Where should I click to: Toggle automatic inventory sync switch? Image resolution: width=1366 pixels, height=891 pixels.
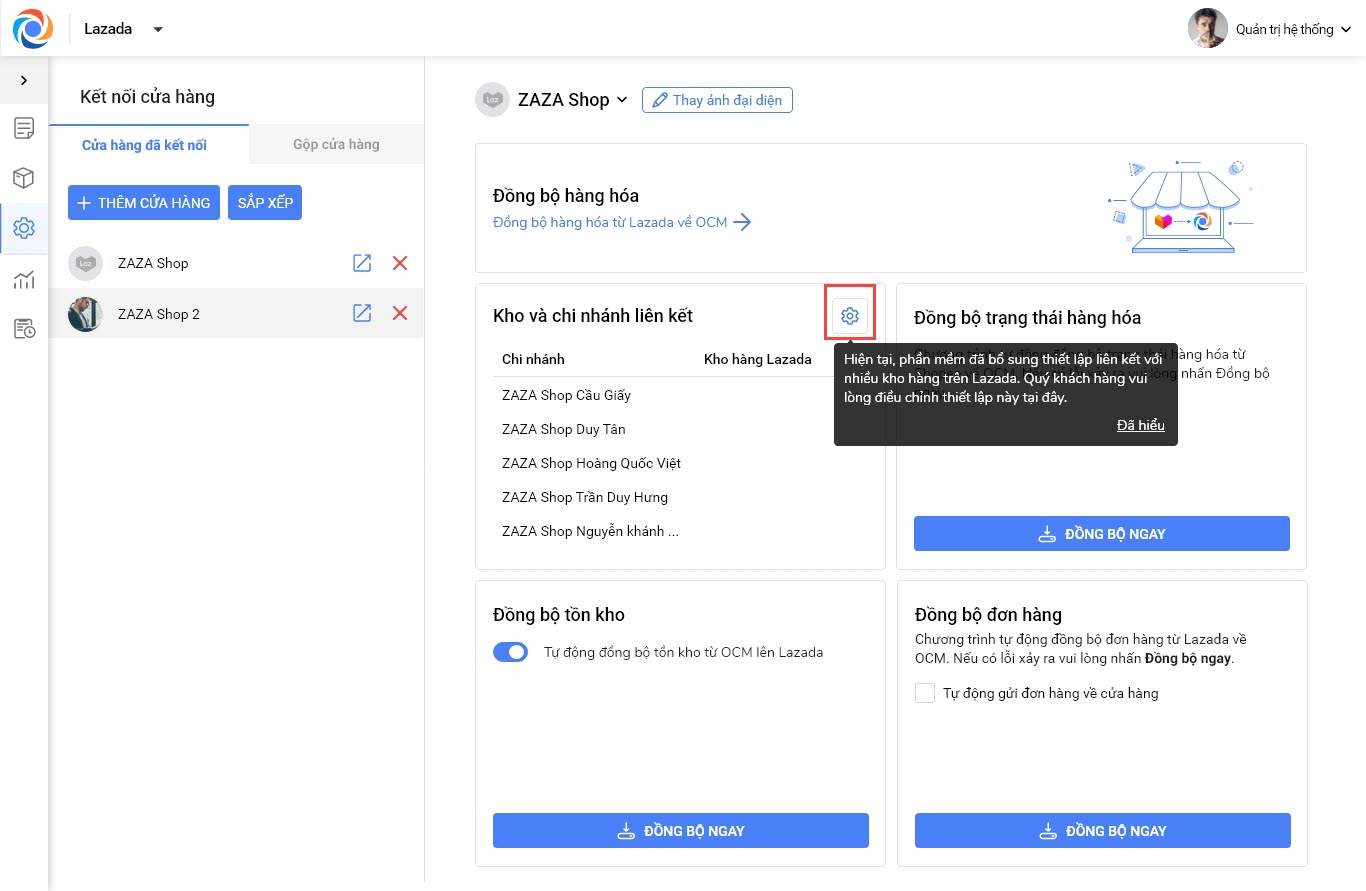point(511,652)
